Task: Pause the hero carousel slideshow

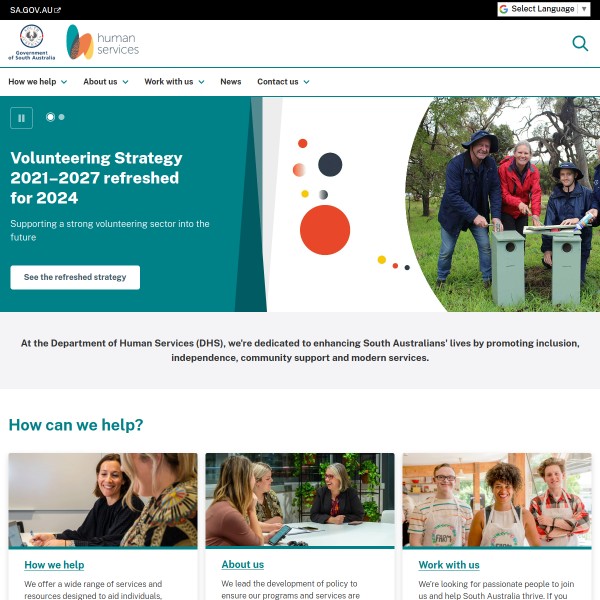Action: (21, 118)
